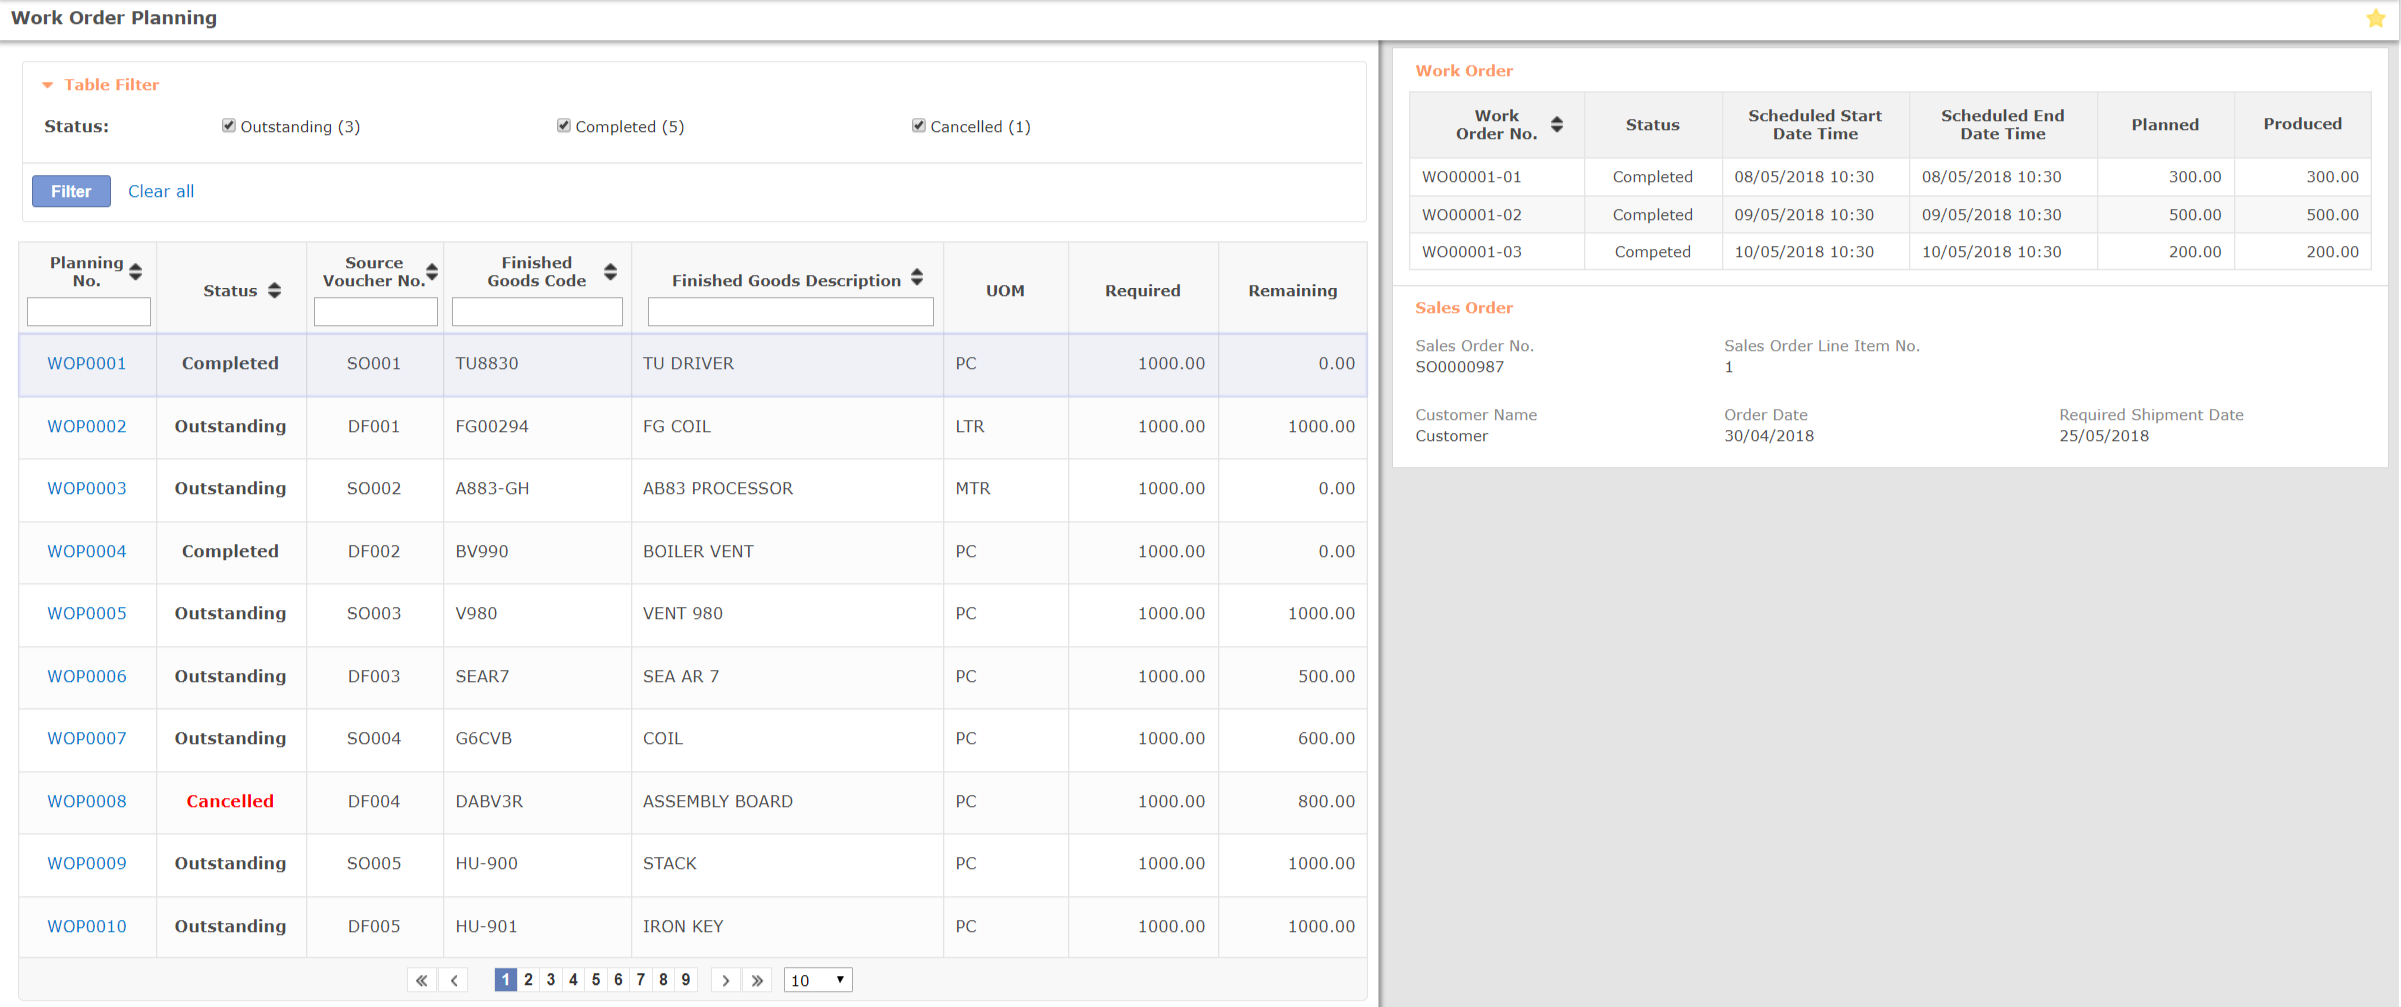
Task: Click the Clear all link
Action: 161,191
